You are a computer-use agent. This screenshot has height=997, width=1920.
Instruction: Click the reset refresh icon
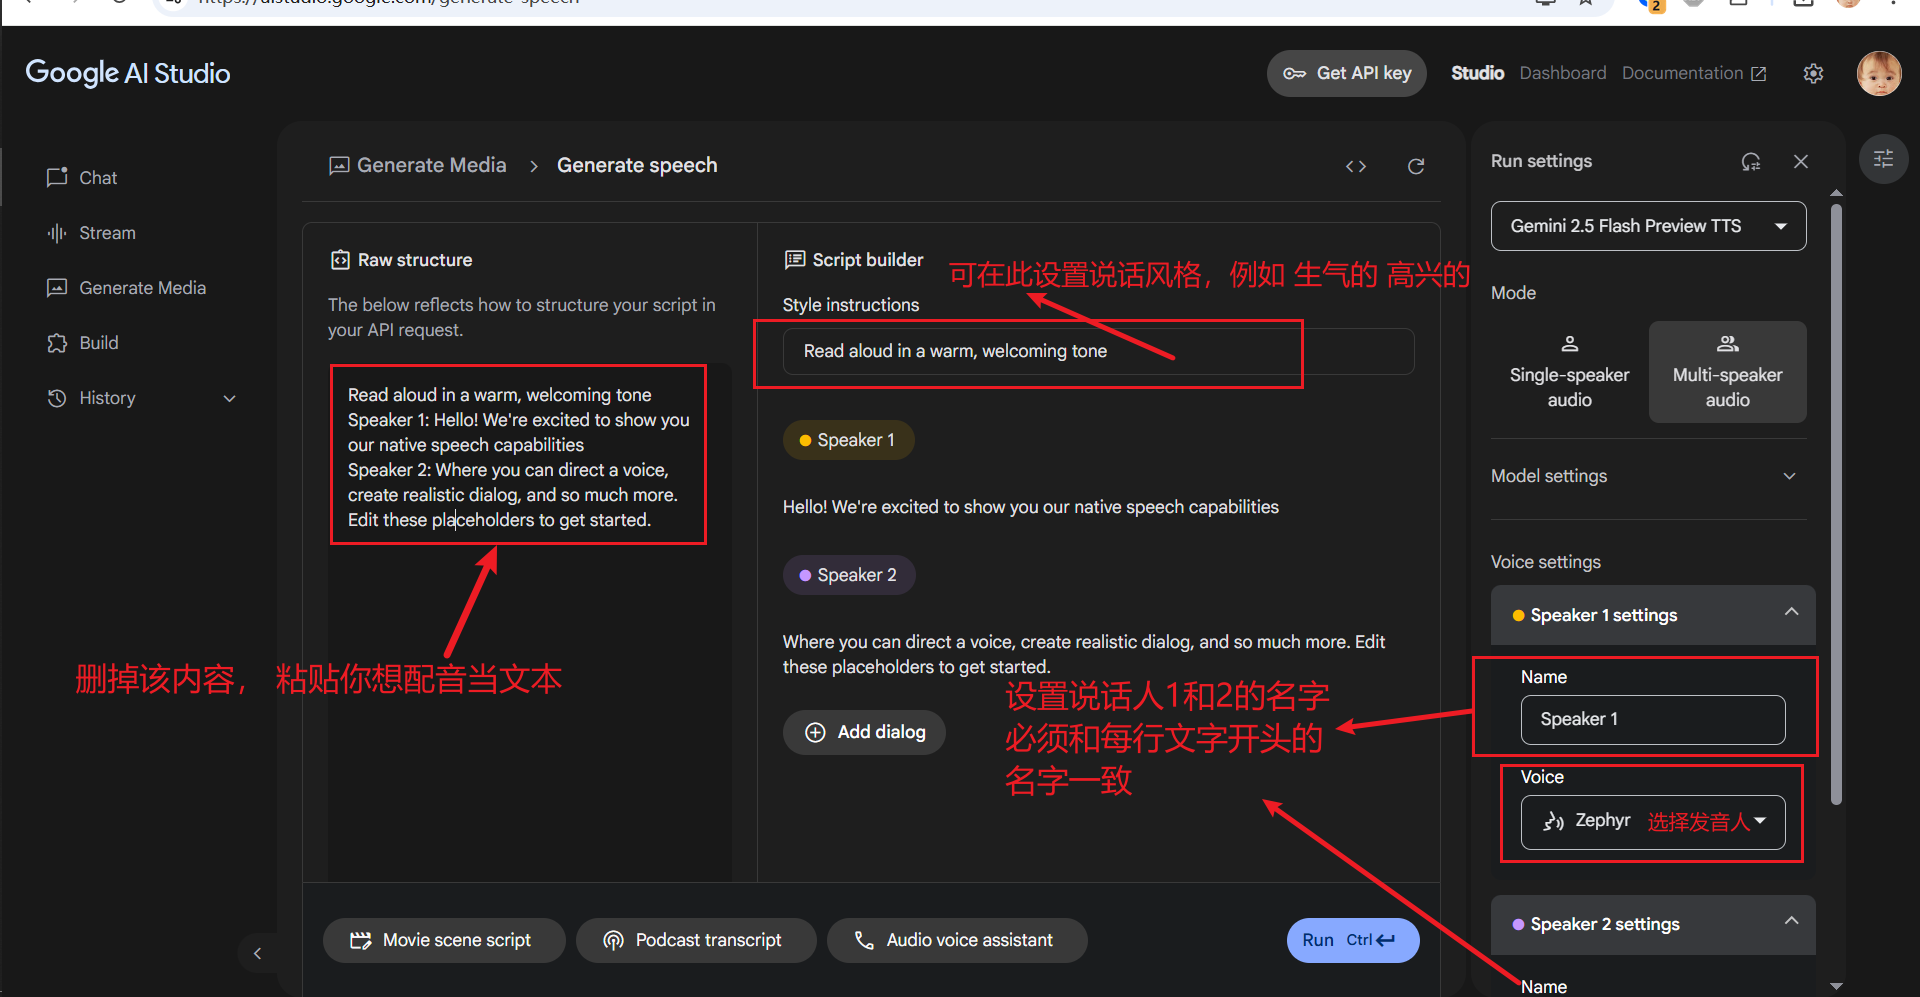[x=1416, y=166]
